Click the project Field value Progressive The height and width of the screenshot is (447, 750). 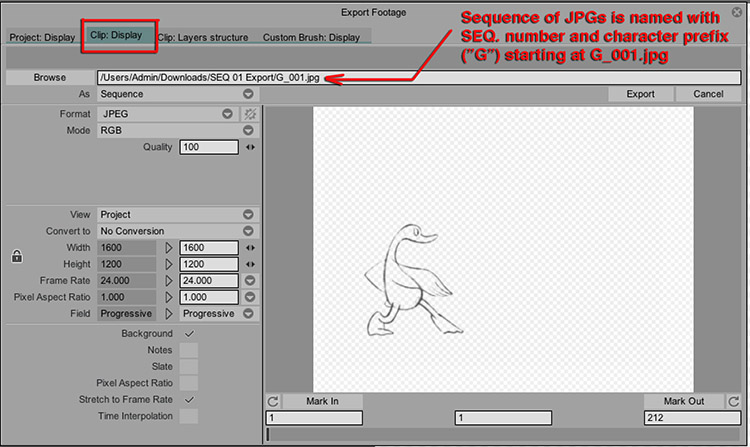(127, 314)
